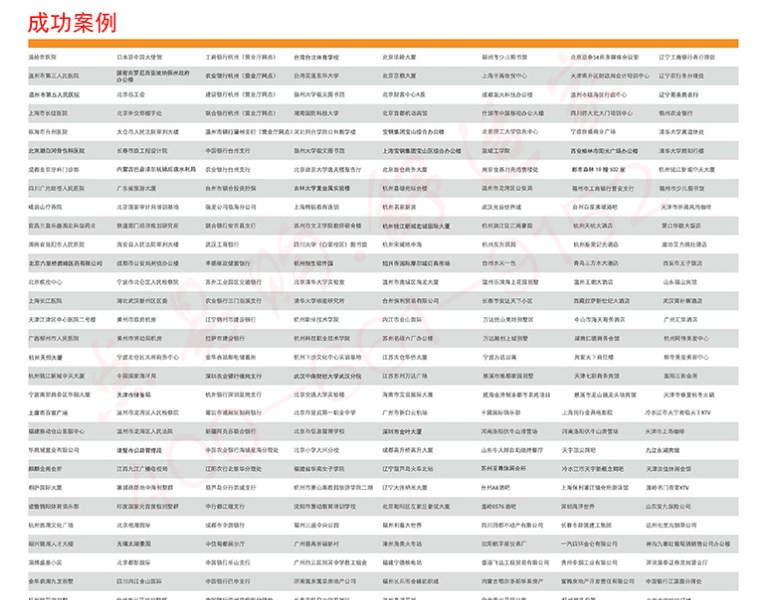Select the 清华大学核能研究所 cell

(319, 301)
